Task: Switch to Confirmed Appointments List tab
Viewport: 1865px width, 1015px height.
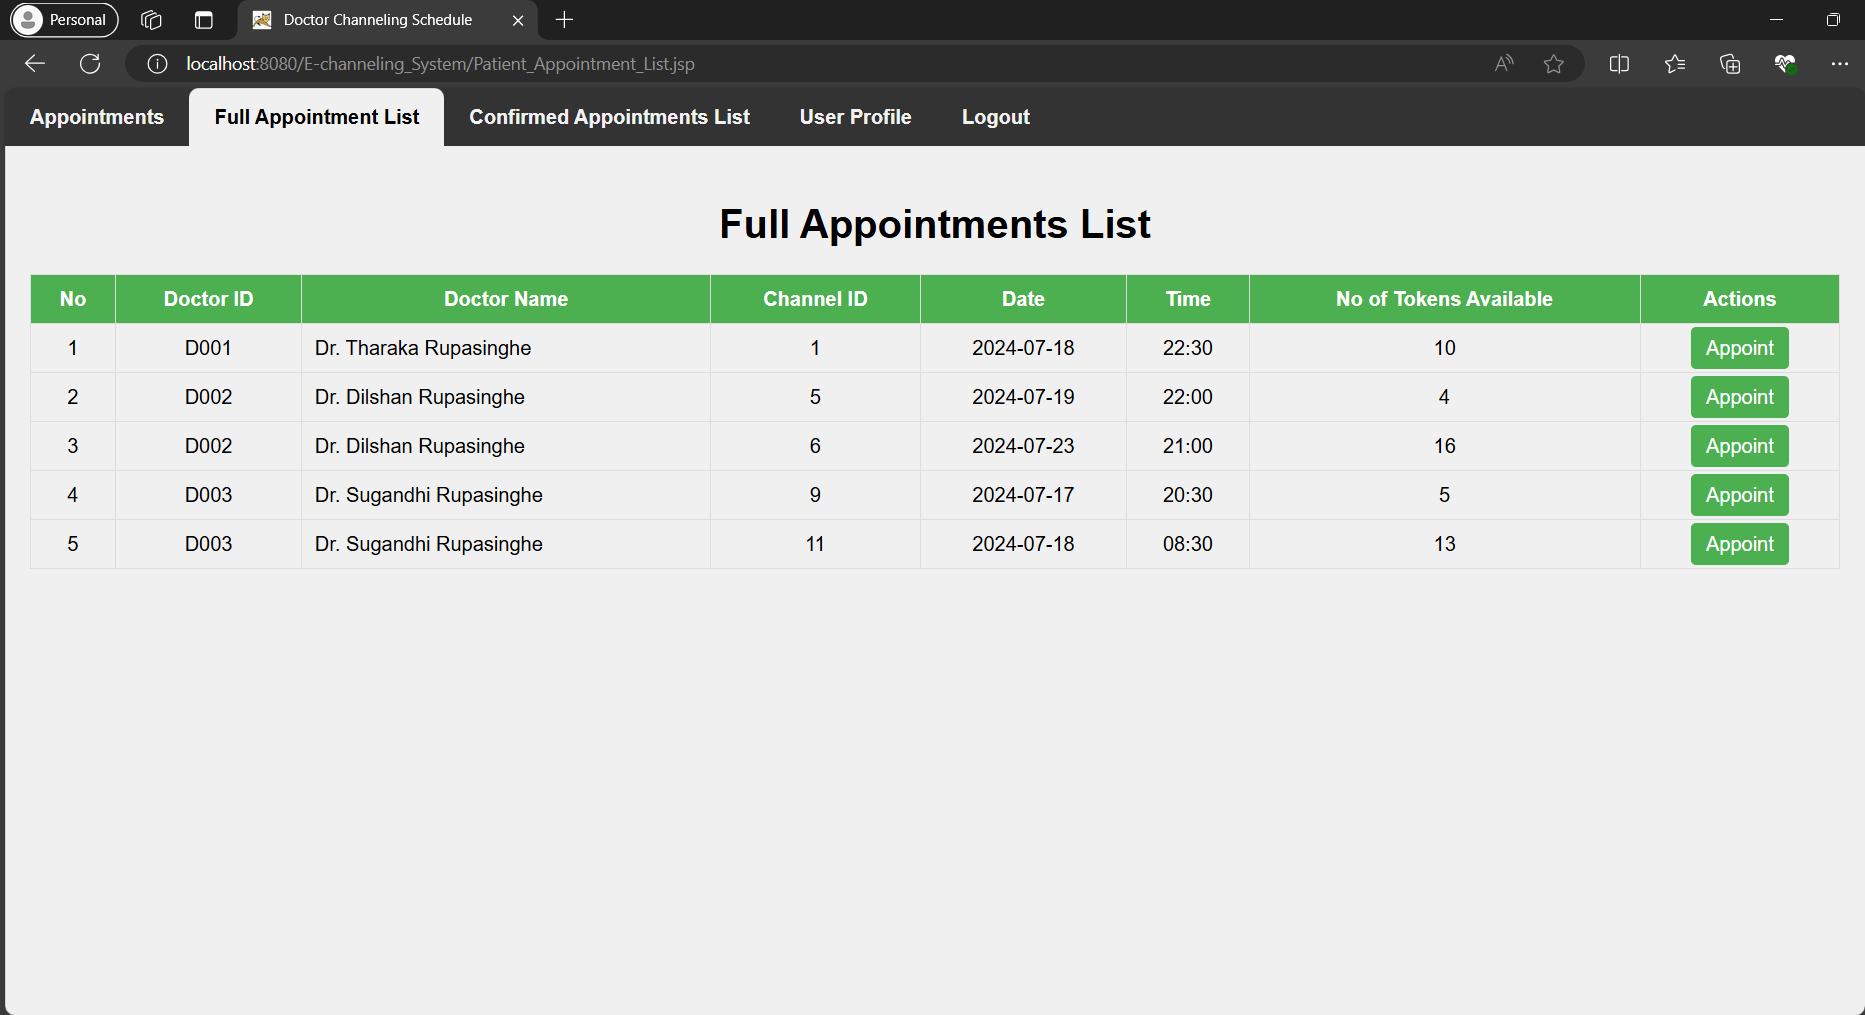Action: point(609,117)
